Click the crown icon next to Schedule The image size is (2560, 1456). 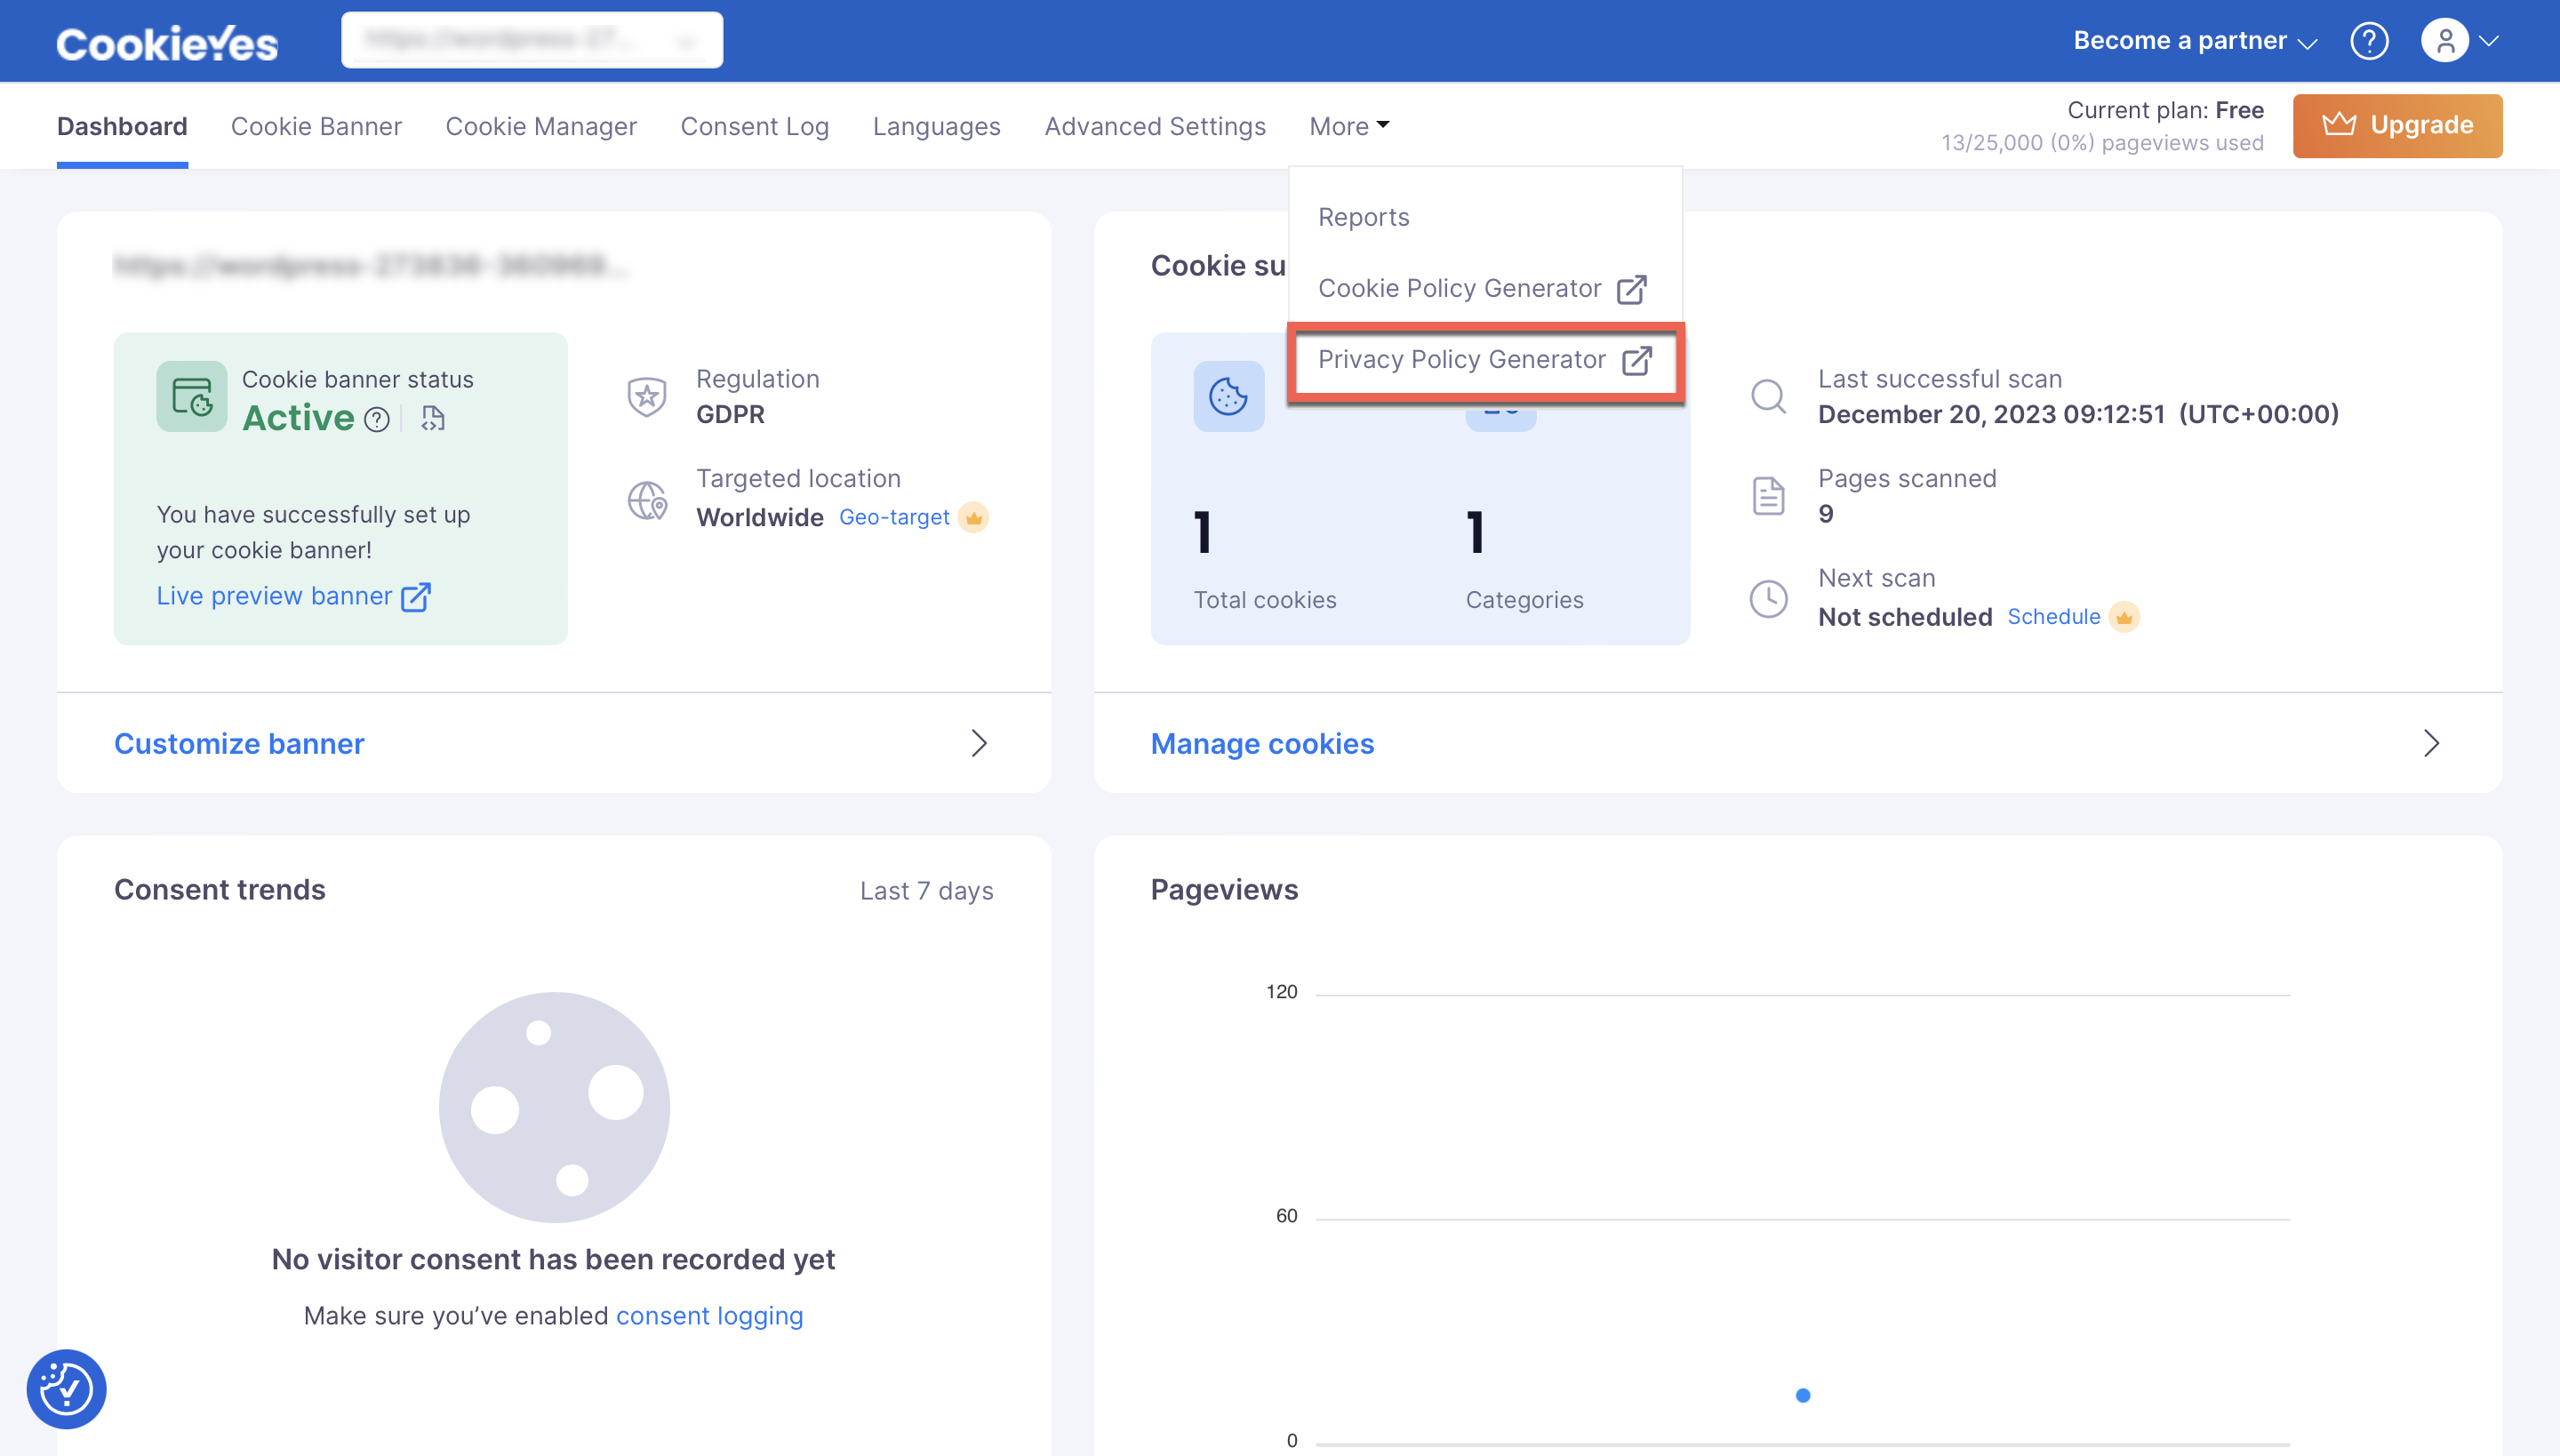[x=2124, y=617]
